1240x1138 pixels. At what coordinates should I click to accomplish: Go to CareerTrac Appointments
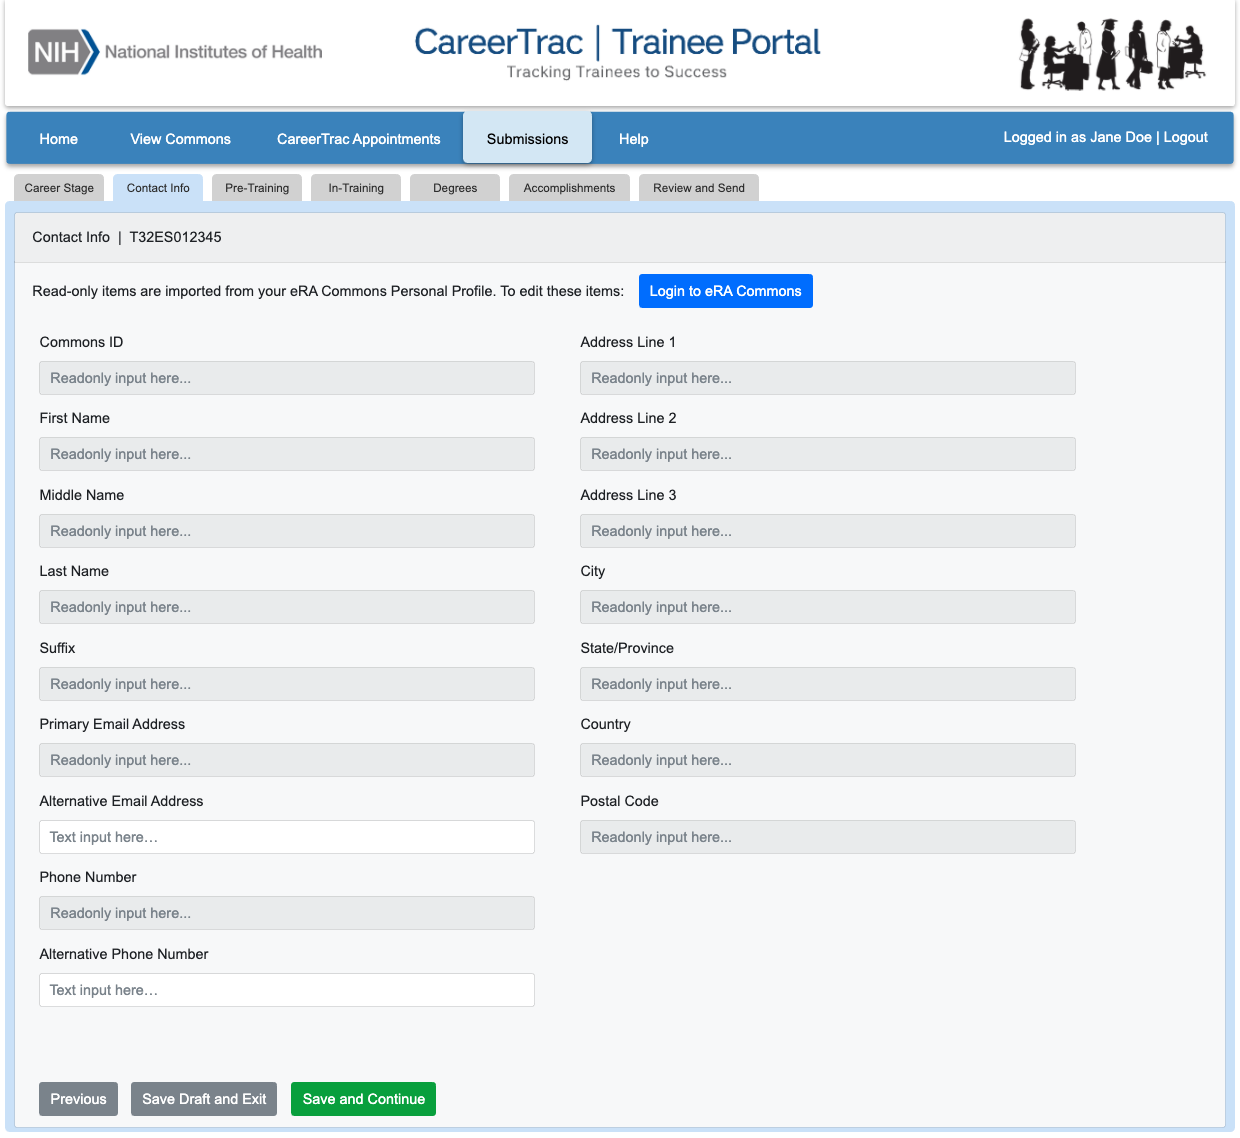[359, 139]
